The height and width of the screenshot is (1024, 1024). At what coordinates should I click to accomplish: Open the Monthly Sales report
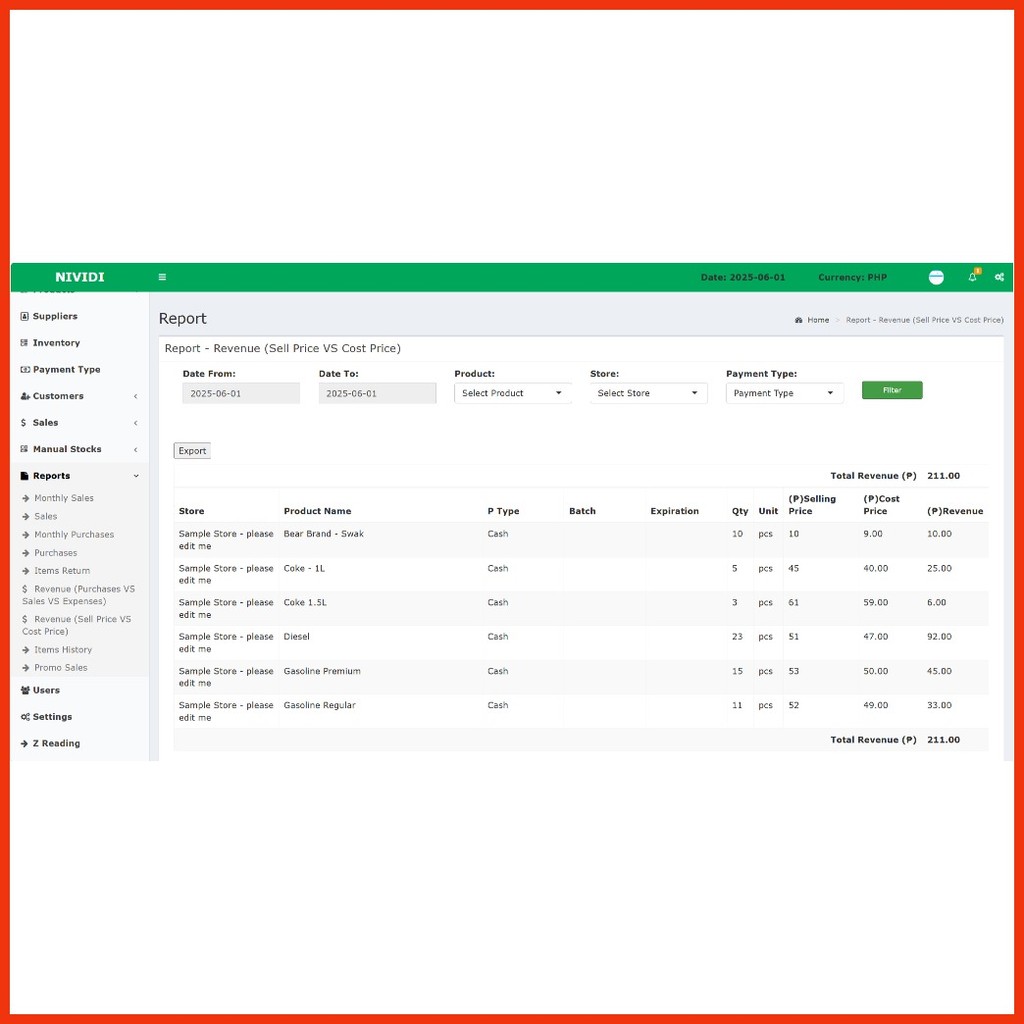tap(64, 498)
